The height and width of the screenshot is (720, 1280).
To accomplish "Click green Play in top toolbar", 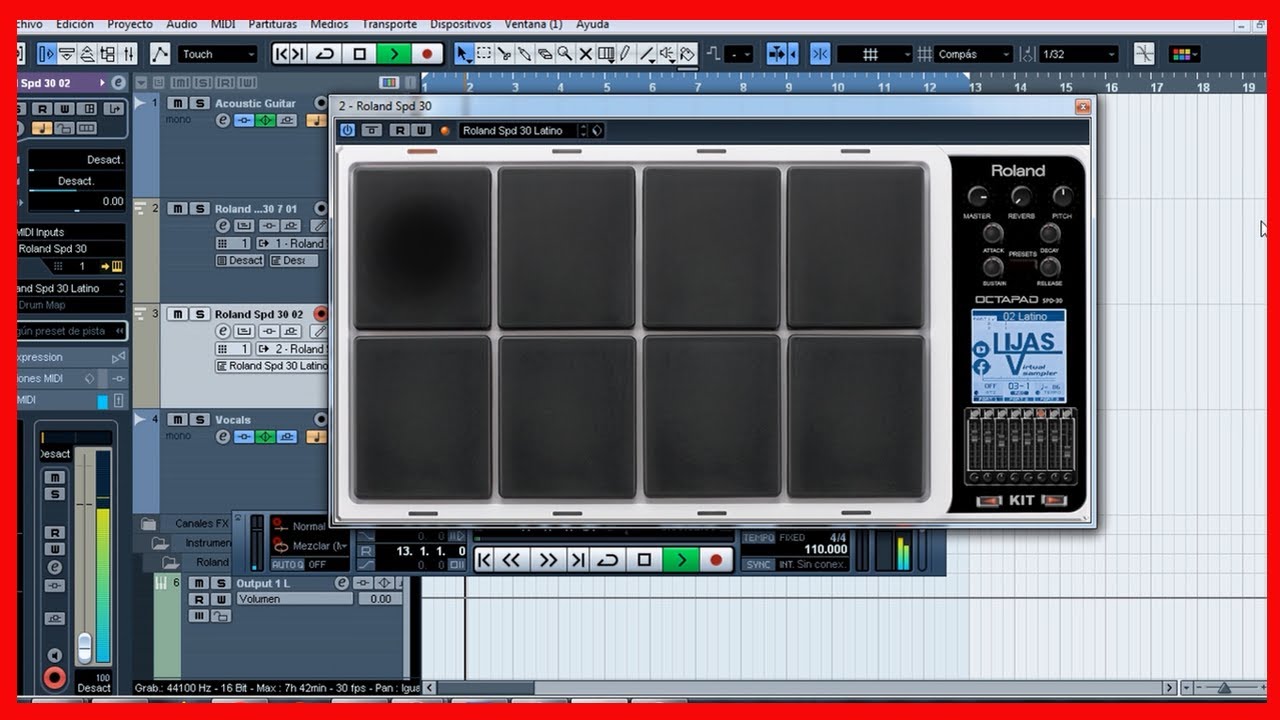I will pos(394,54).
